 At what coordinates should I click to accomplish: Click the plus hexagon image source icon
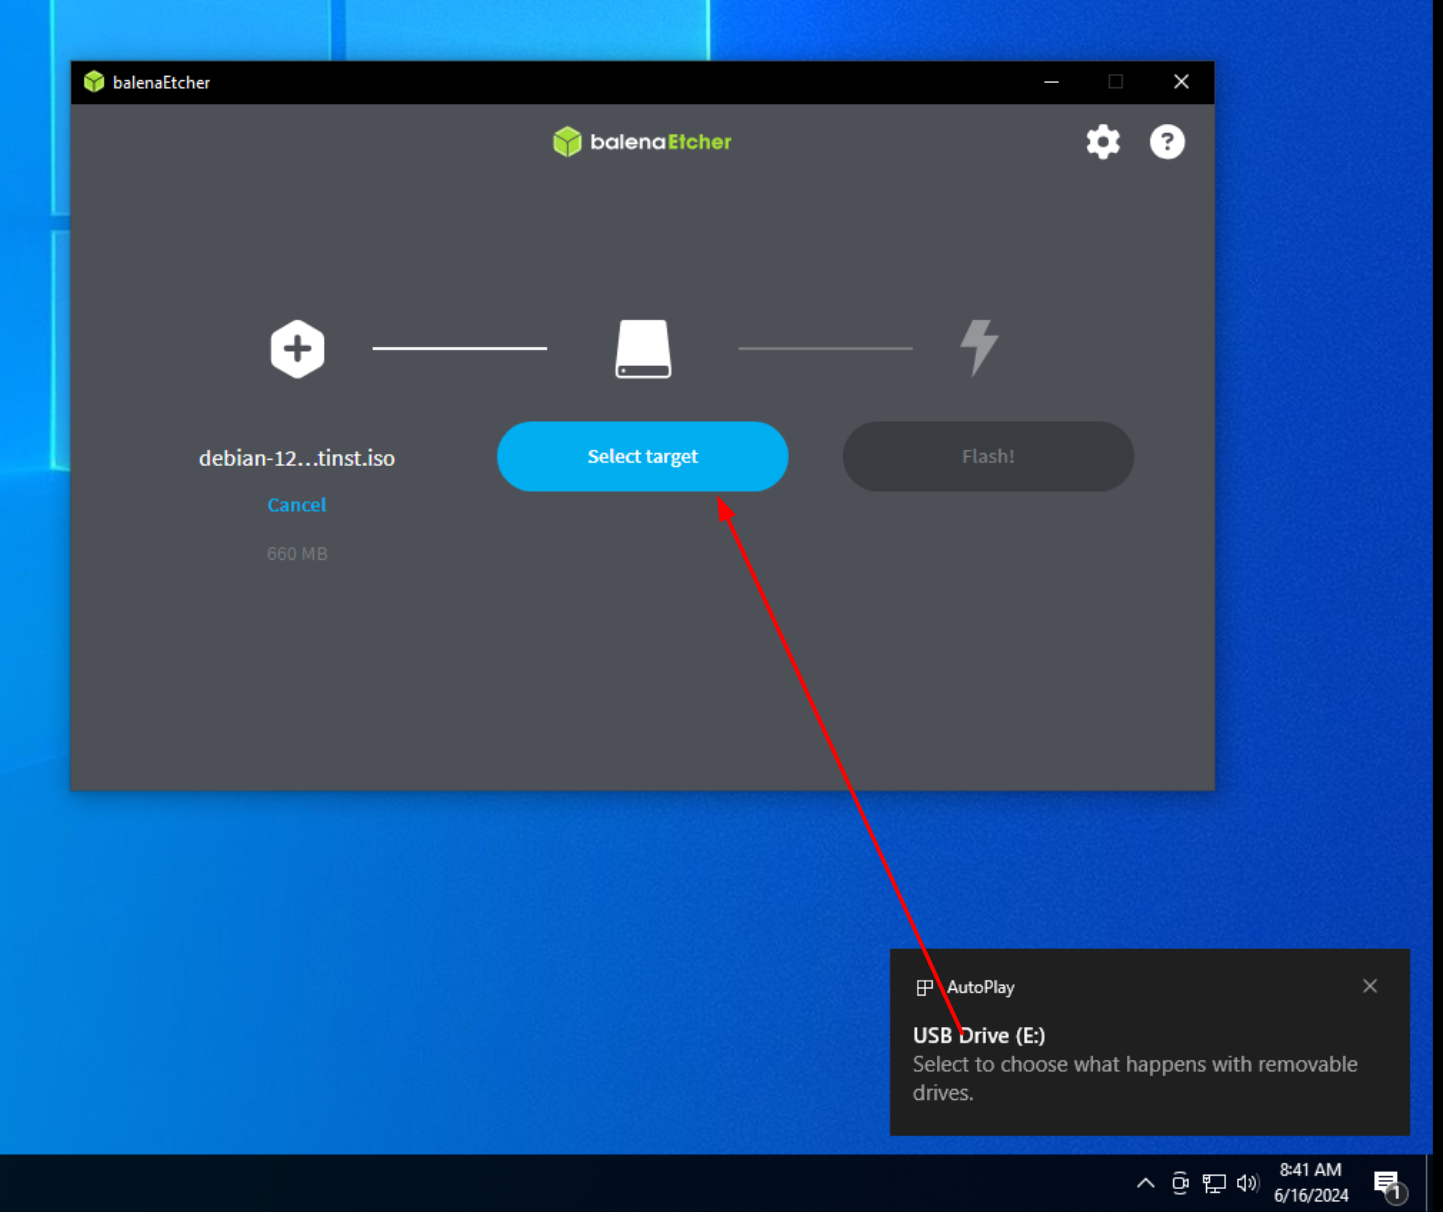click(x=297, y=349)
